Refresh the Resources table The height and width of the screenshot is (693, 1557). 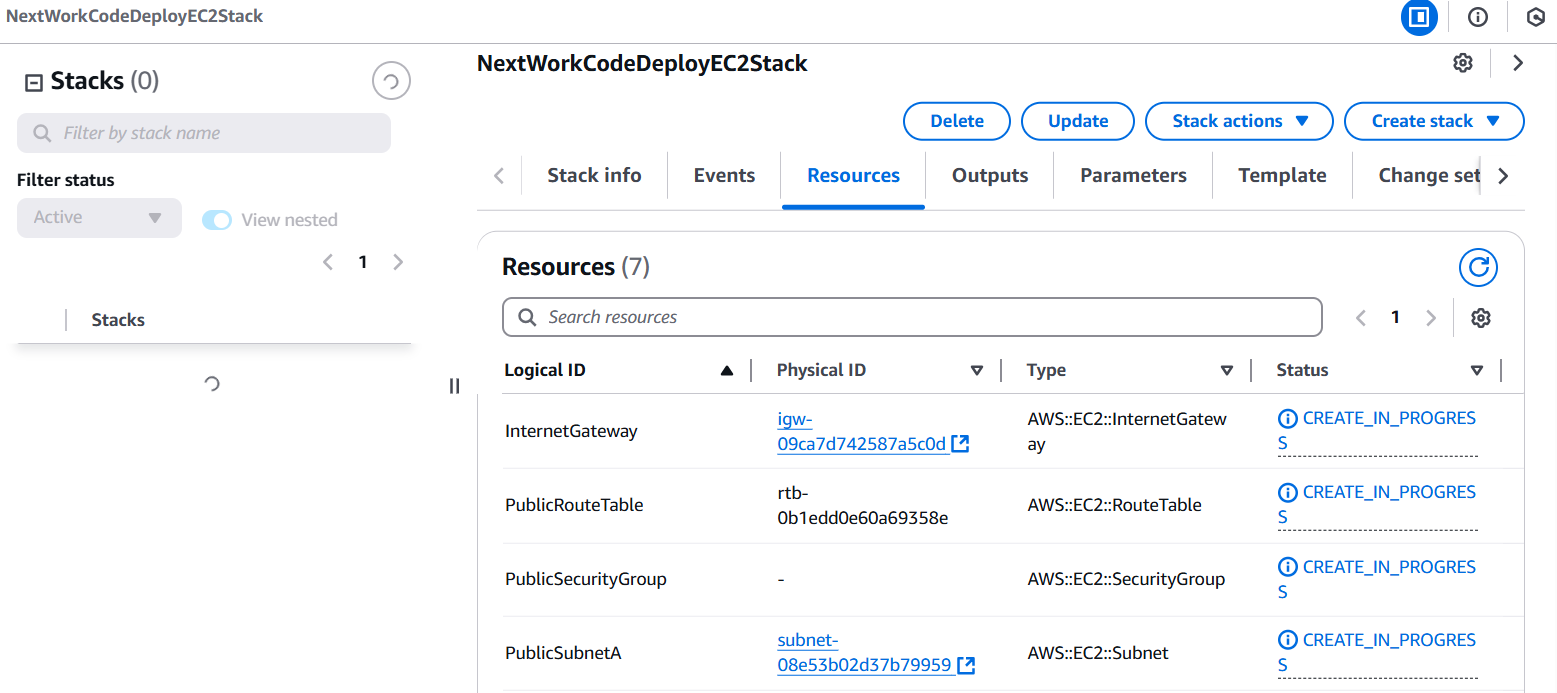(1478, 267)
